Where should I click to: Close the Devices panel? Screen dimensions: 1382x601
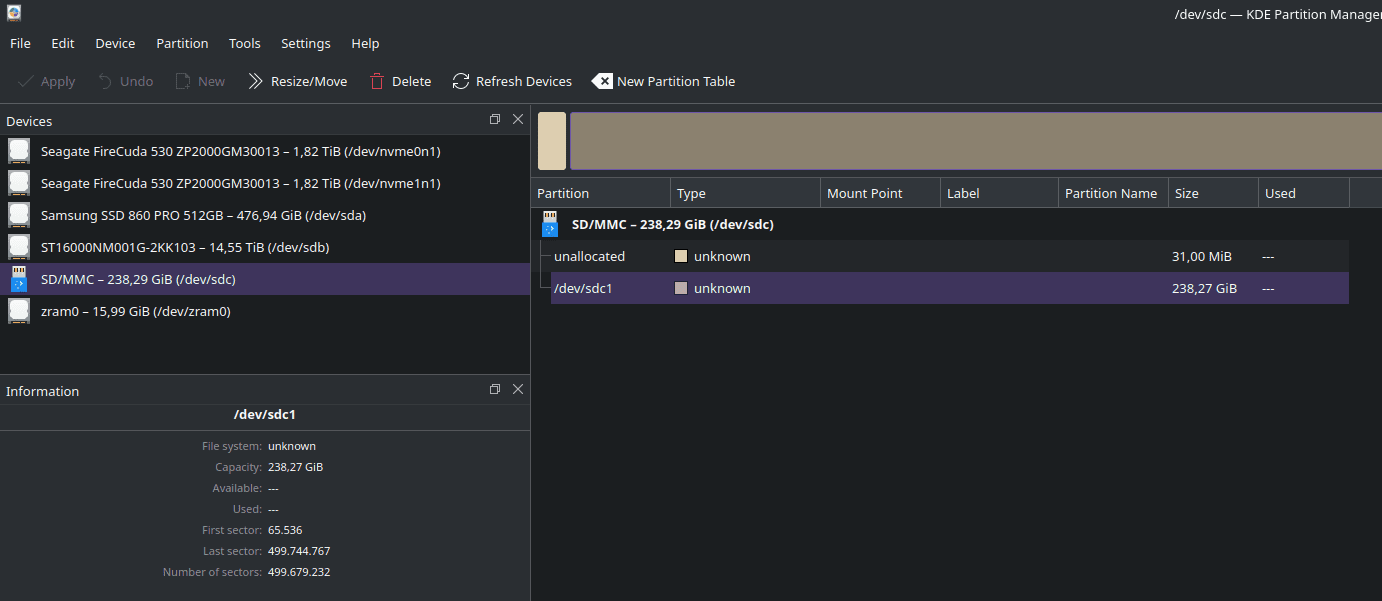(x=518, y=119)
